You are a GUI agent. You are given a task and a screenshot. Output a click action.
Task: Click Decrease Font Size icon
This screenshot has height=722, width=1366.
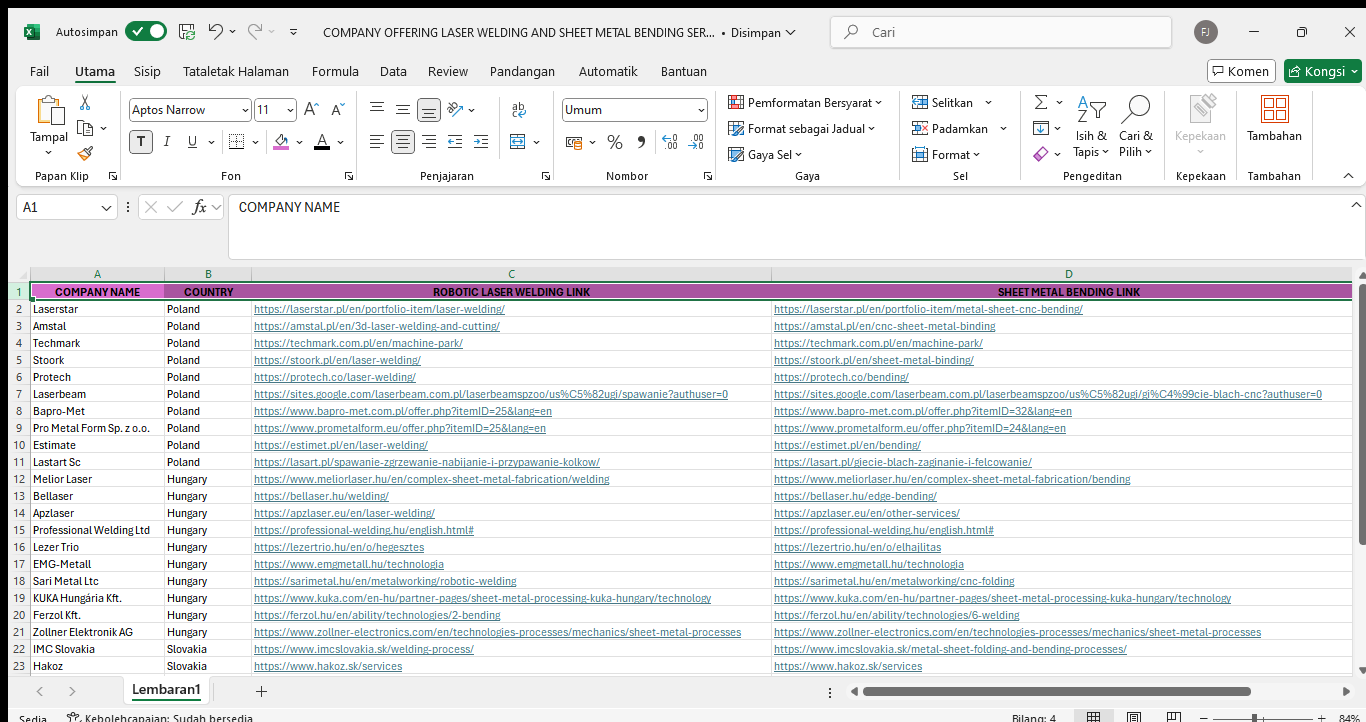click(337, 110)
